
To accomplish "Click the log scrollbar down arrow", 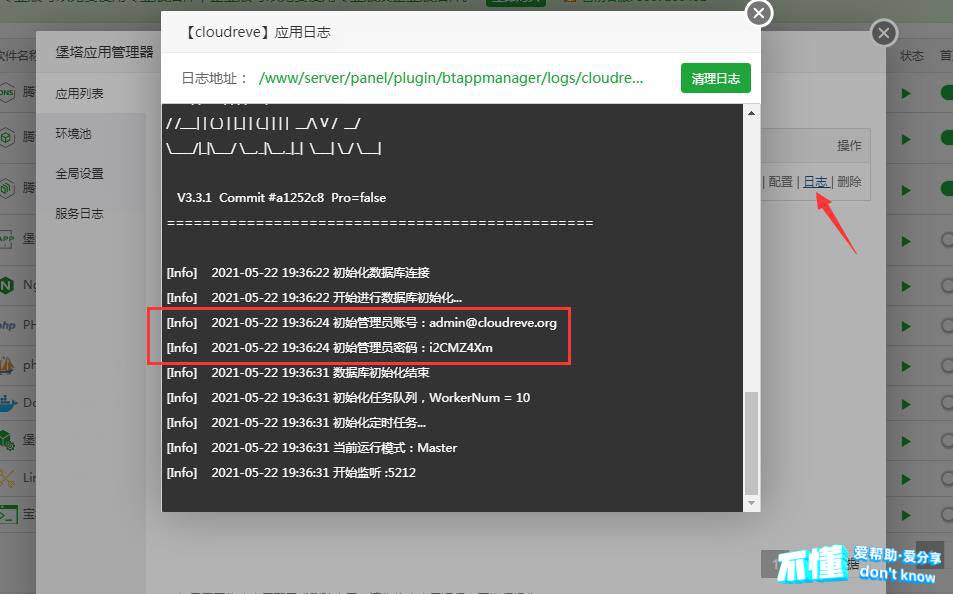I will click(751, 503).
